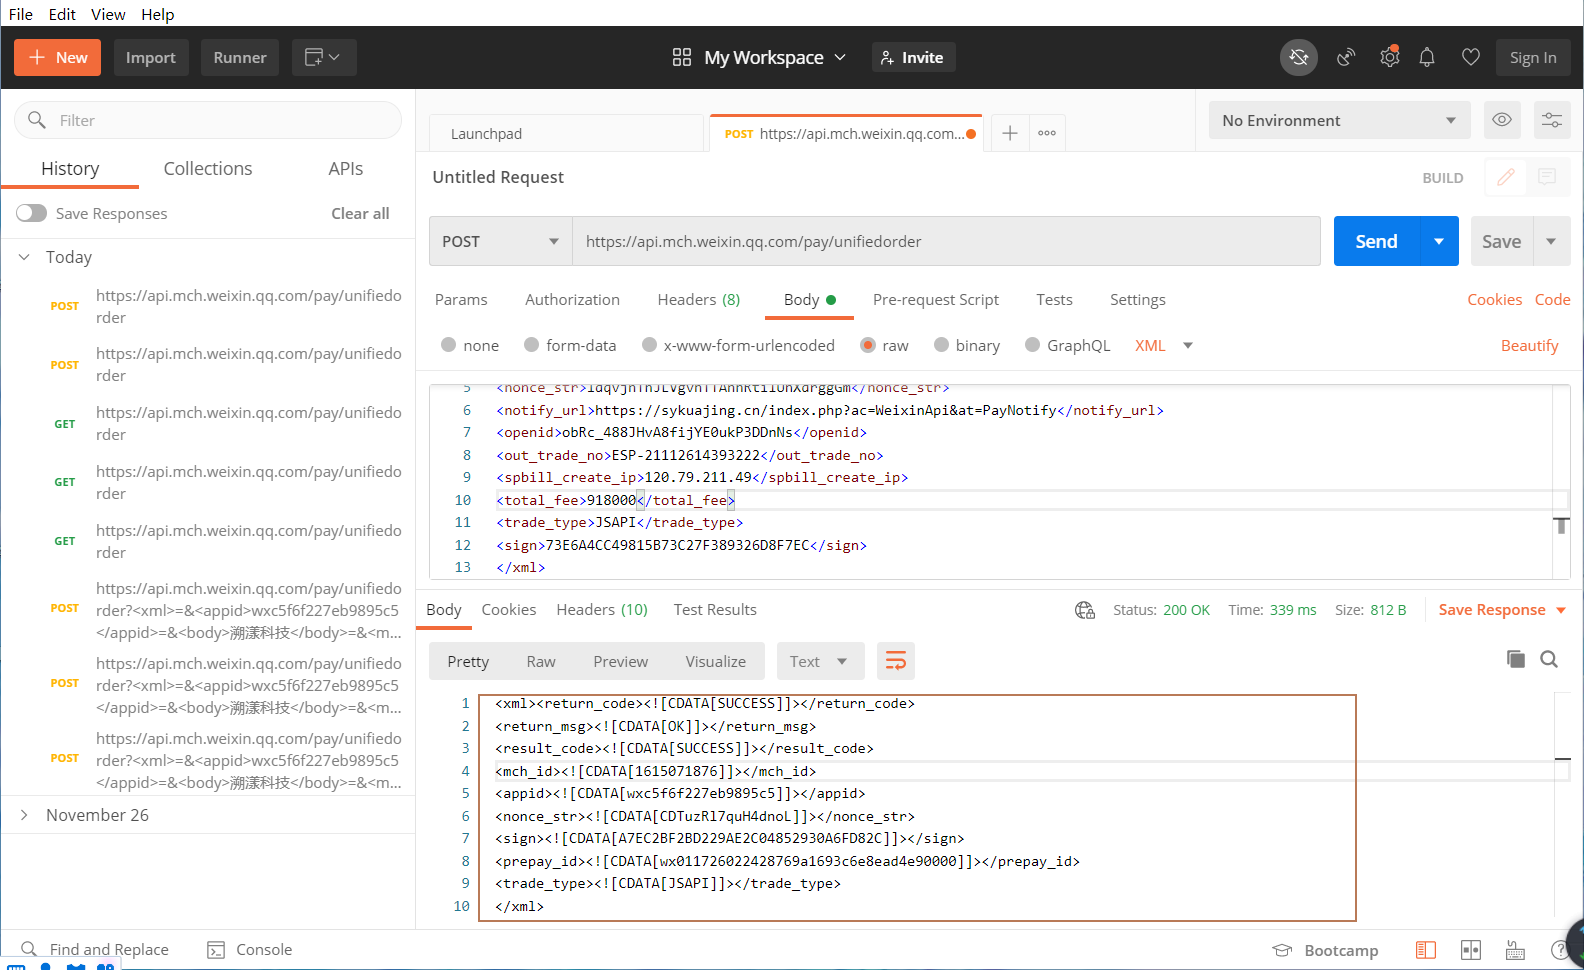Viewport: 1584px width, 970px height.
Task: Switch to the Collections sidebar tab
Action: 208,169
